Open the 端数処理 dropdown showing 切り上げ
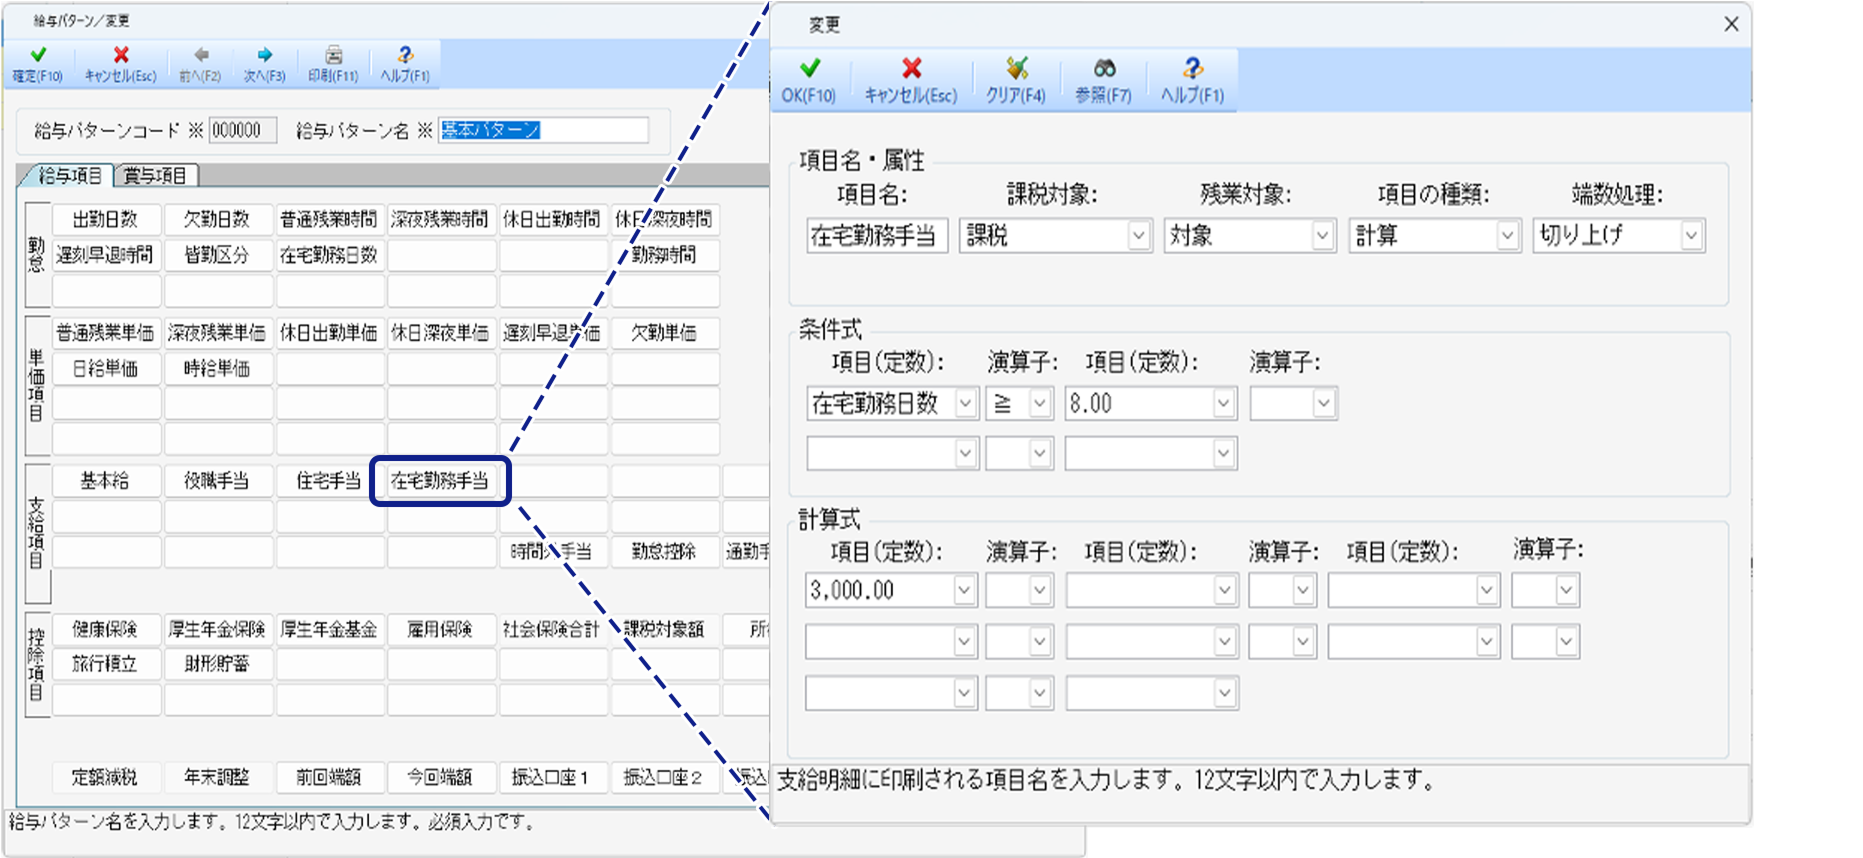Image resolution: width=1863 pixels, height=858 pixels. [1691, 236]
